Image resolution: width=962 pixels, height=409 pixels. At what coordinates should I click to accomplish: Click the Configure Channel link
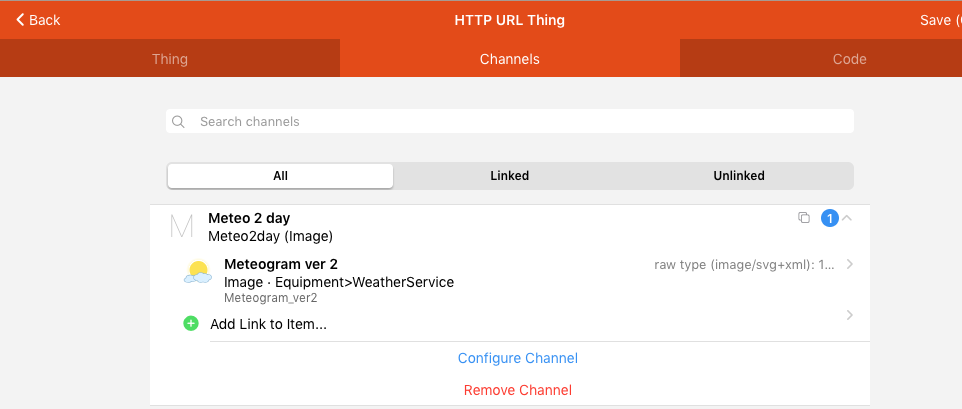[517, 358]
